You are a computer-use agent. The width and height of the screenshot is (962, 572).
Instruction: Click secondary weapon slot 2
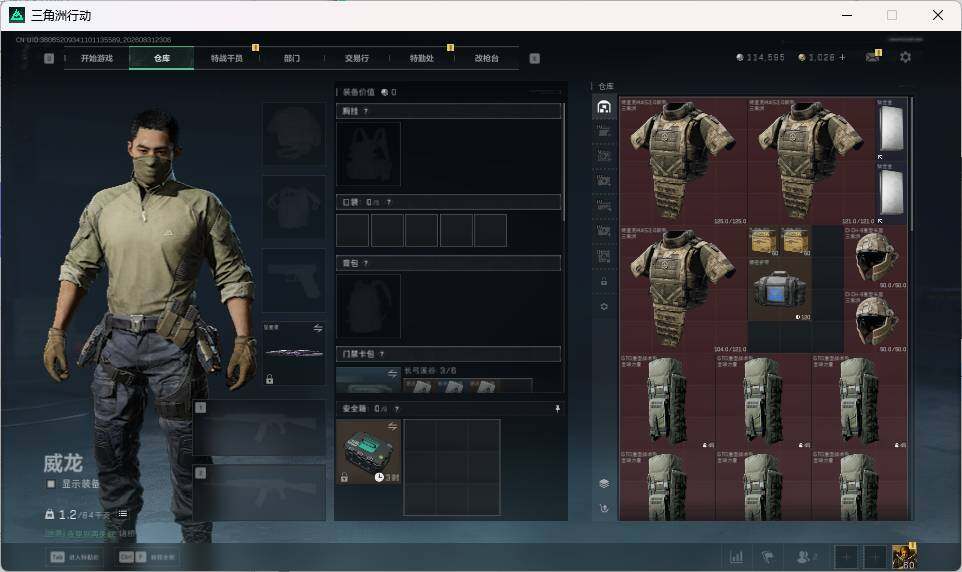[260, 493]
